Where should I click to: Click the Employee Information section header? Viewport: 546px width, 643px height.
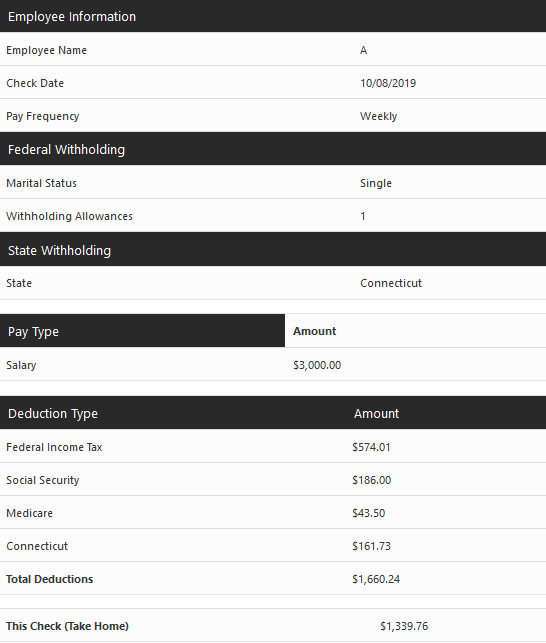tap(273, 16)
